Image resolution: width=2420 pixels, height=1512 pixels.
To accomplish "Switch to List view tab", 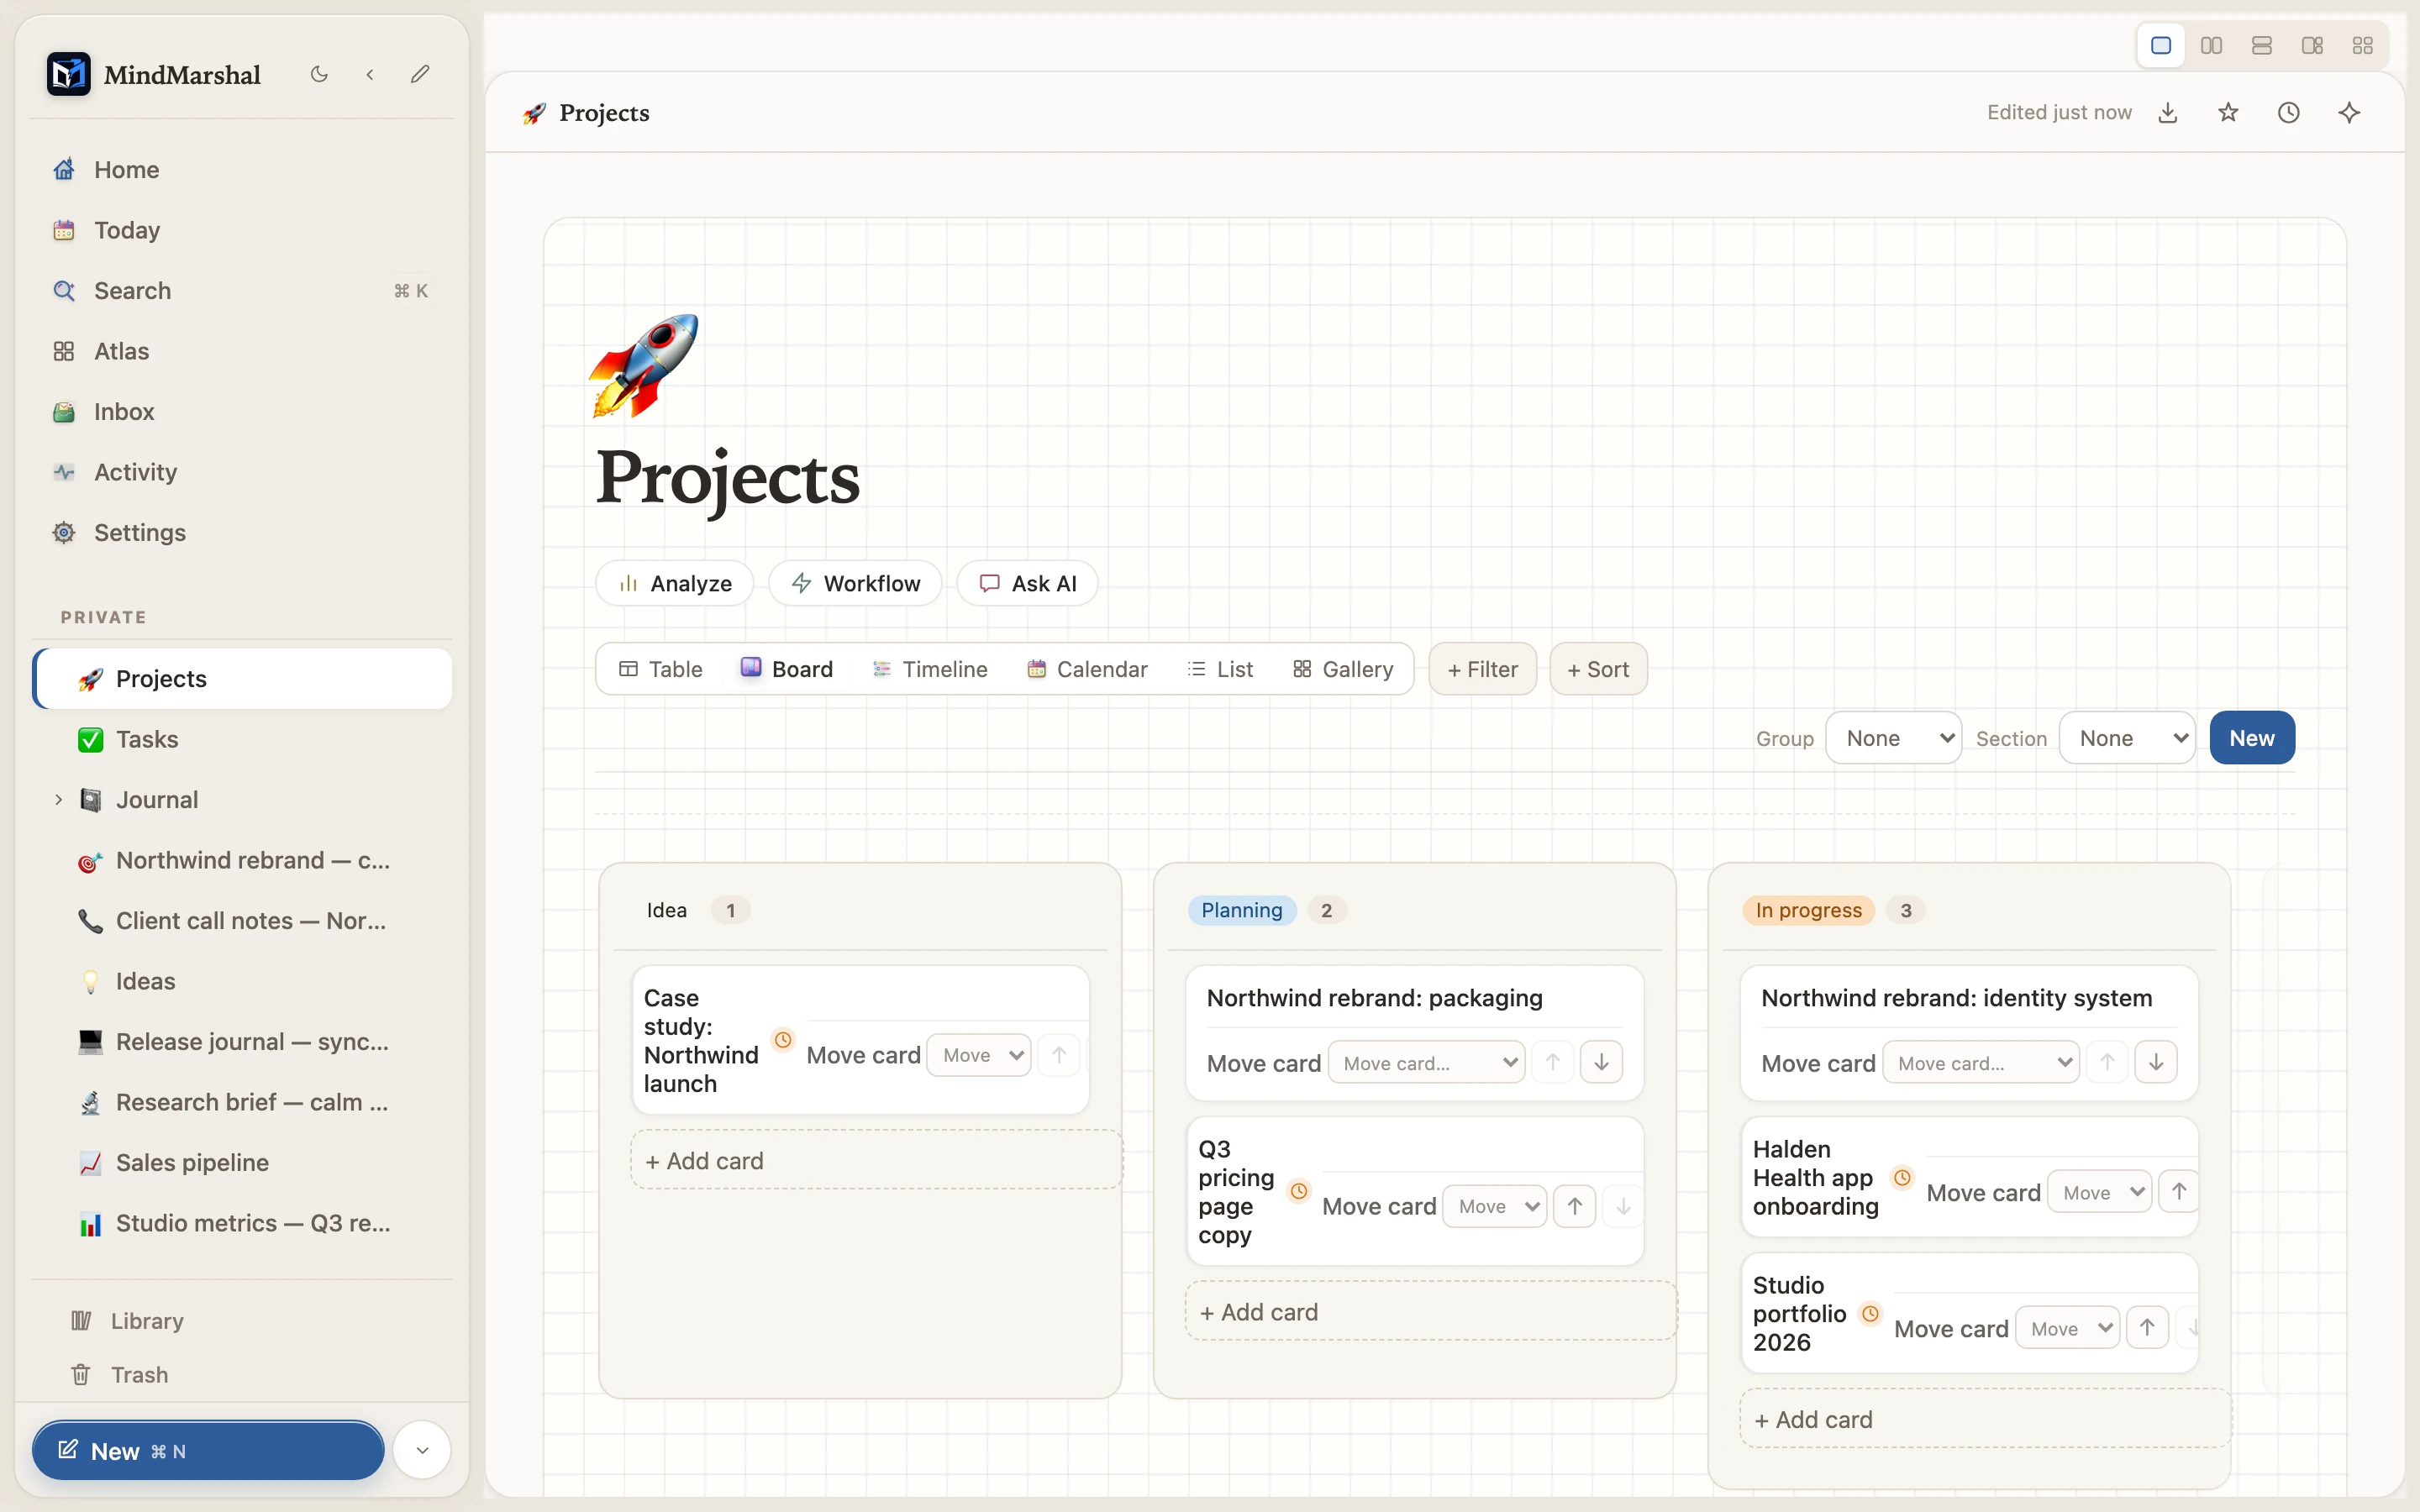I will click(1219, 670).
